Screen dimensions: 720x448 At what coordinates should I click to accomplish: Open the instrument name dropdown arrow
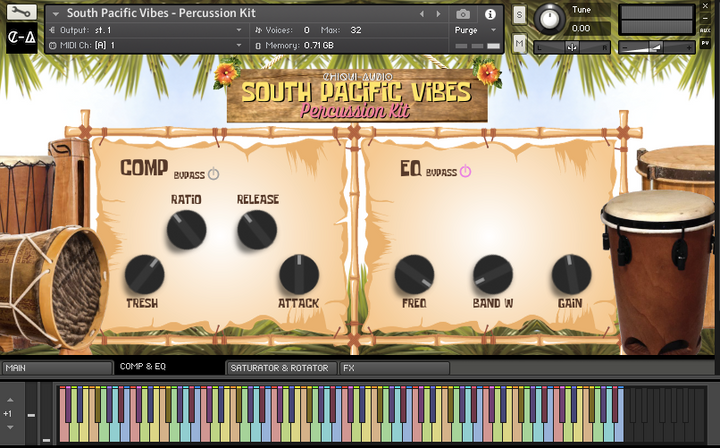56,14
